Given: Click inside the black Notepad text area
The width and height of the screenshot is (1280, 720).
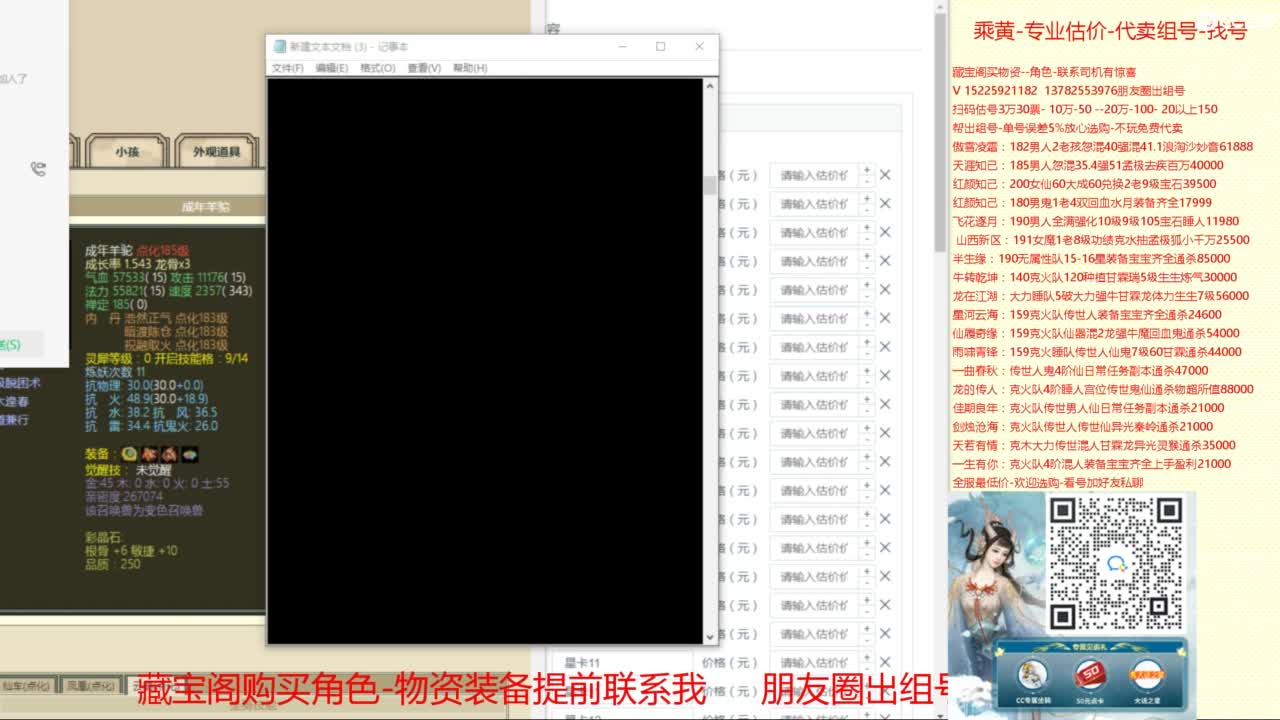Looking at the screenshot, I should point(485,360).
